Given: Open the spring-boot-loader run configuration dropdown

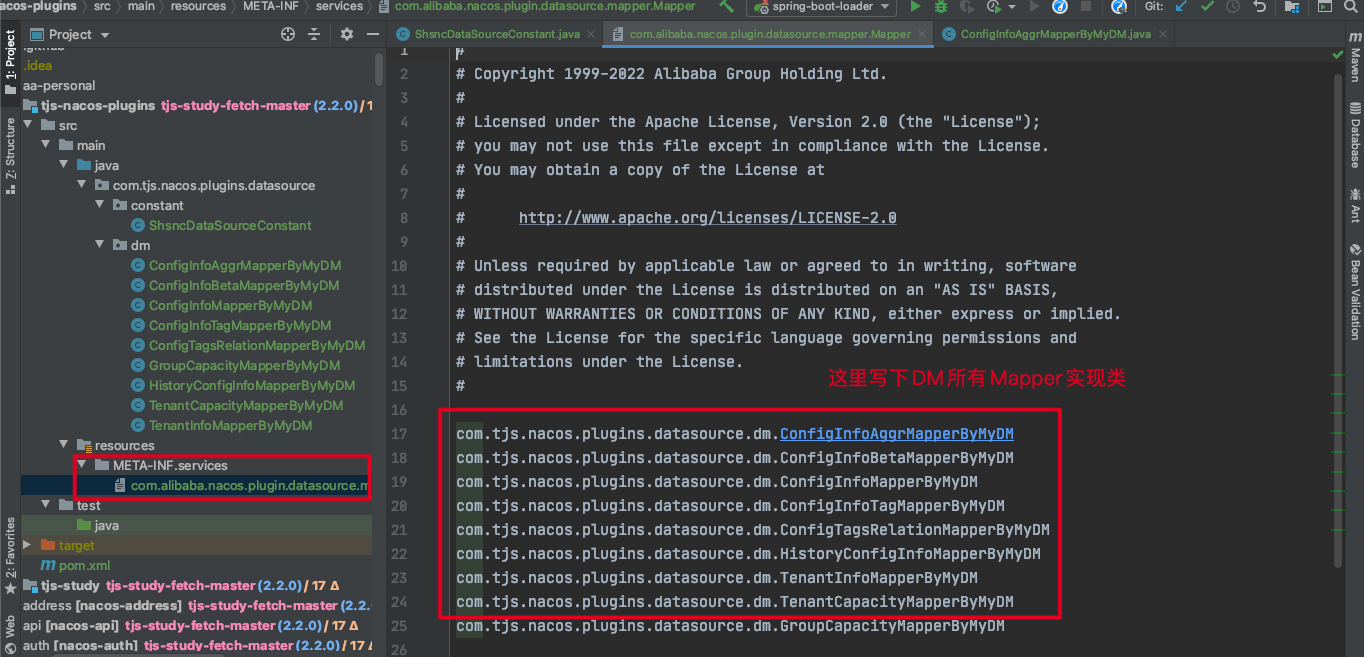Looking at the screenshot, I should click(x=886, y=7).
